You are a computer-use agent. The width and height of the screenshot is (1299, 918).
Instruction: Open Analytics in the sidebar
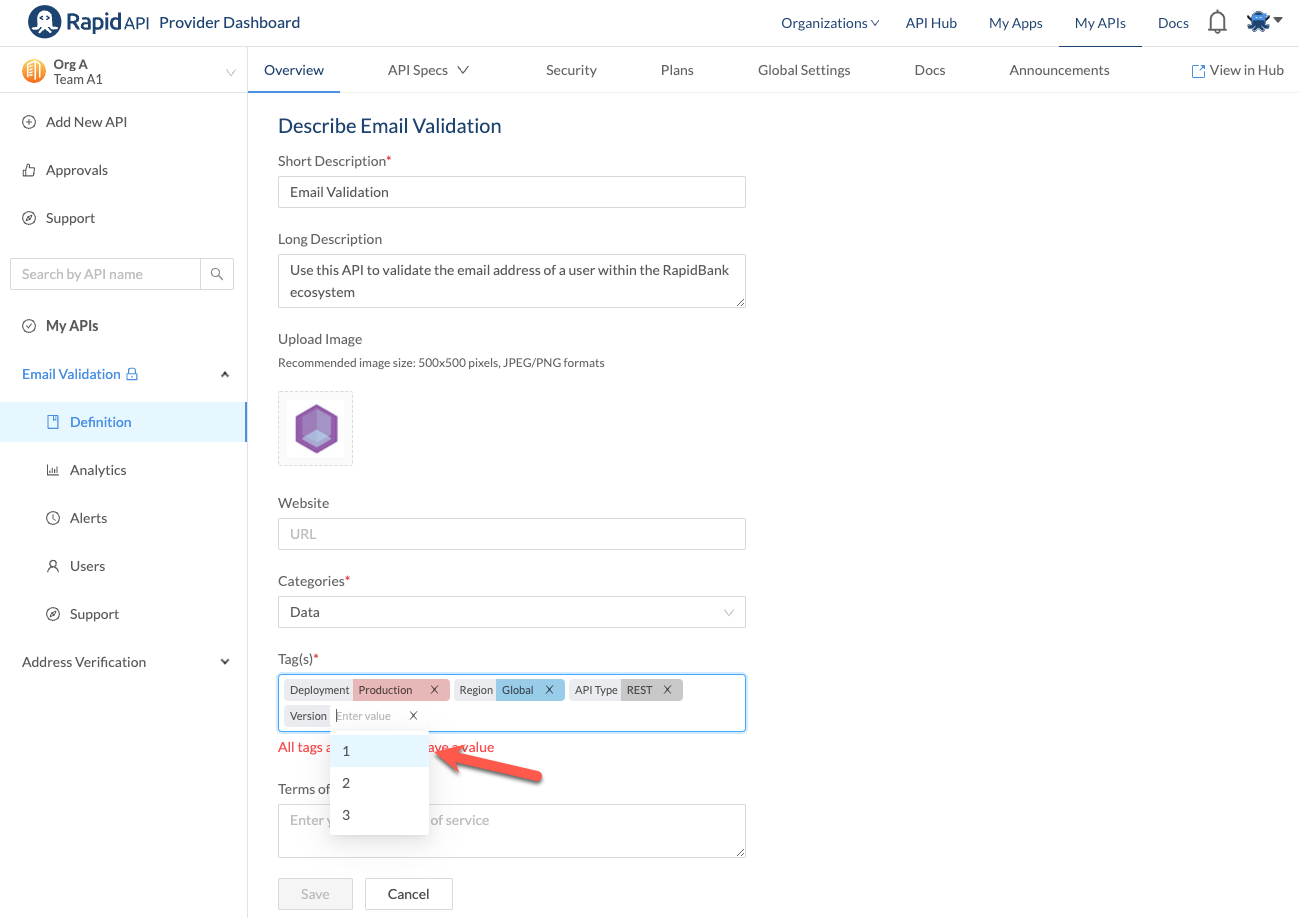[x=98, y=470]
